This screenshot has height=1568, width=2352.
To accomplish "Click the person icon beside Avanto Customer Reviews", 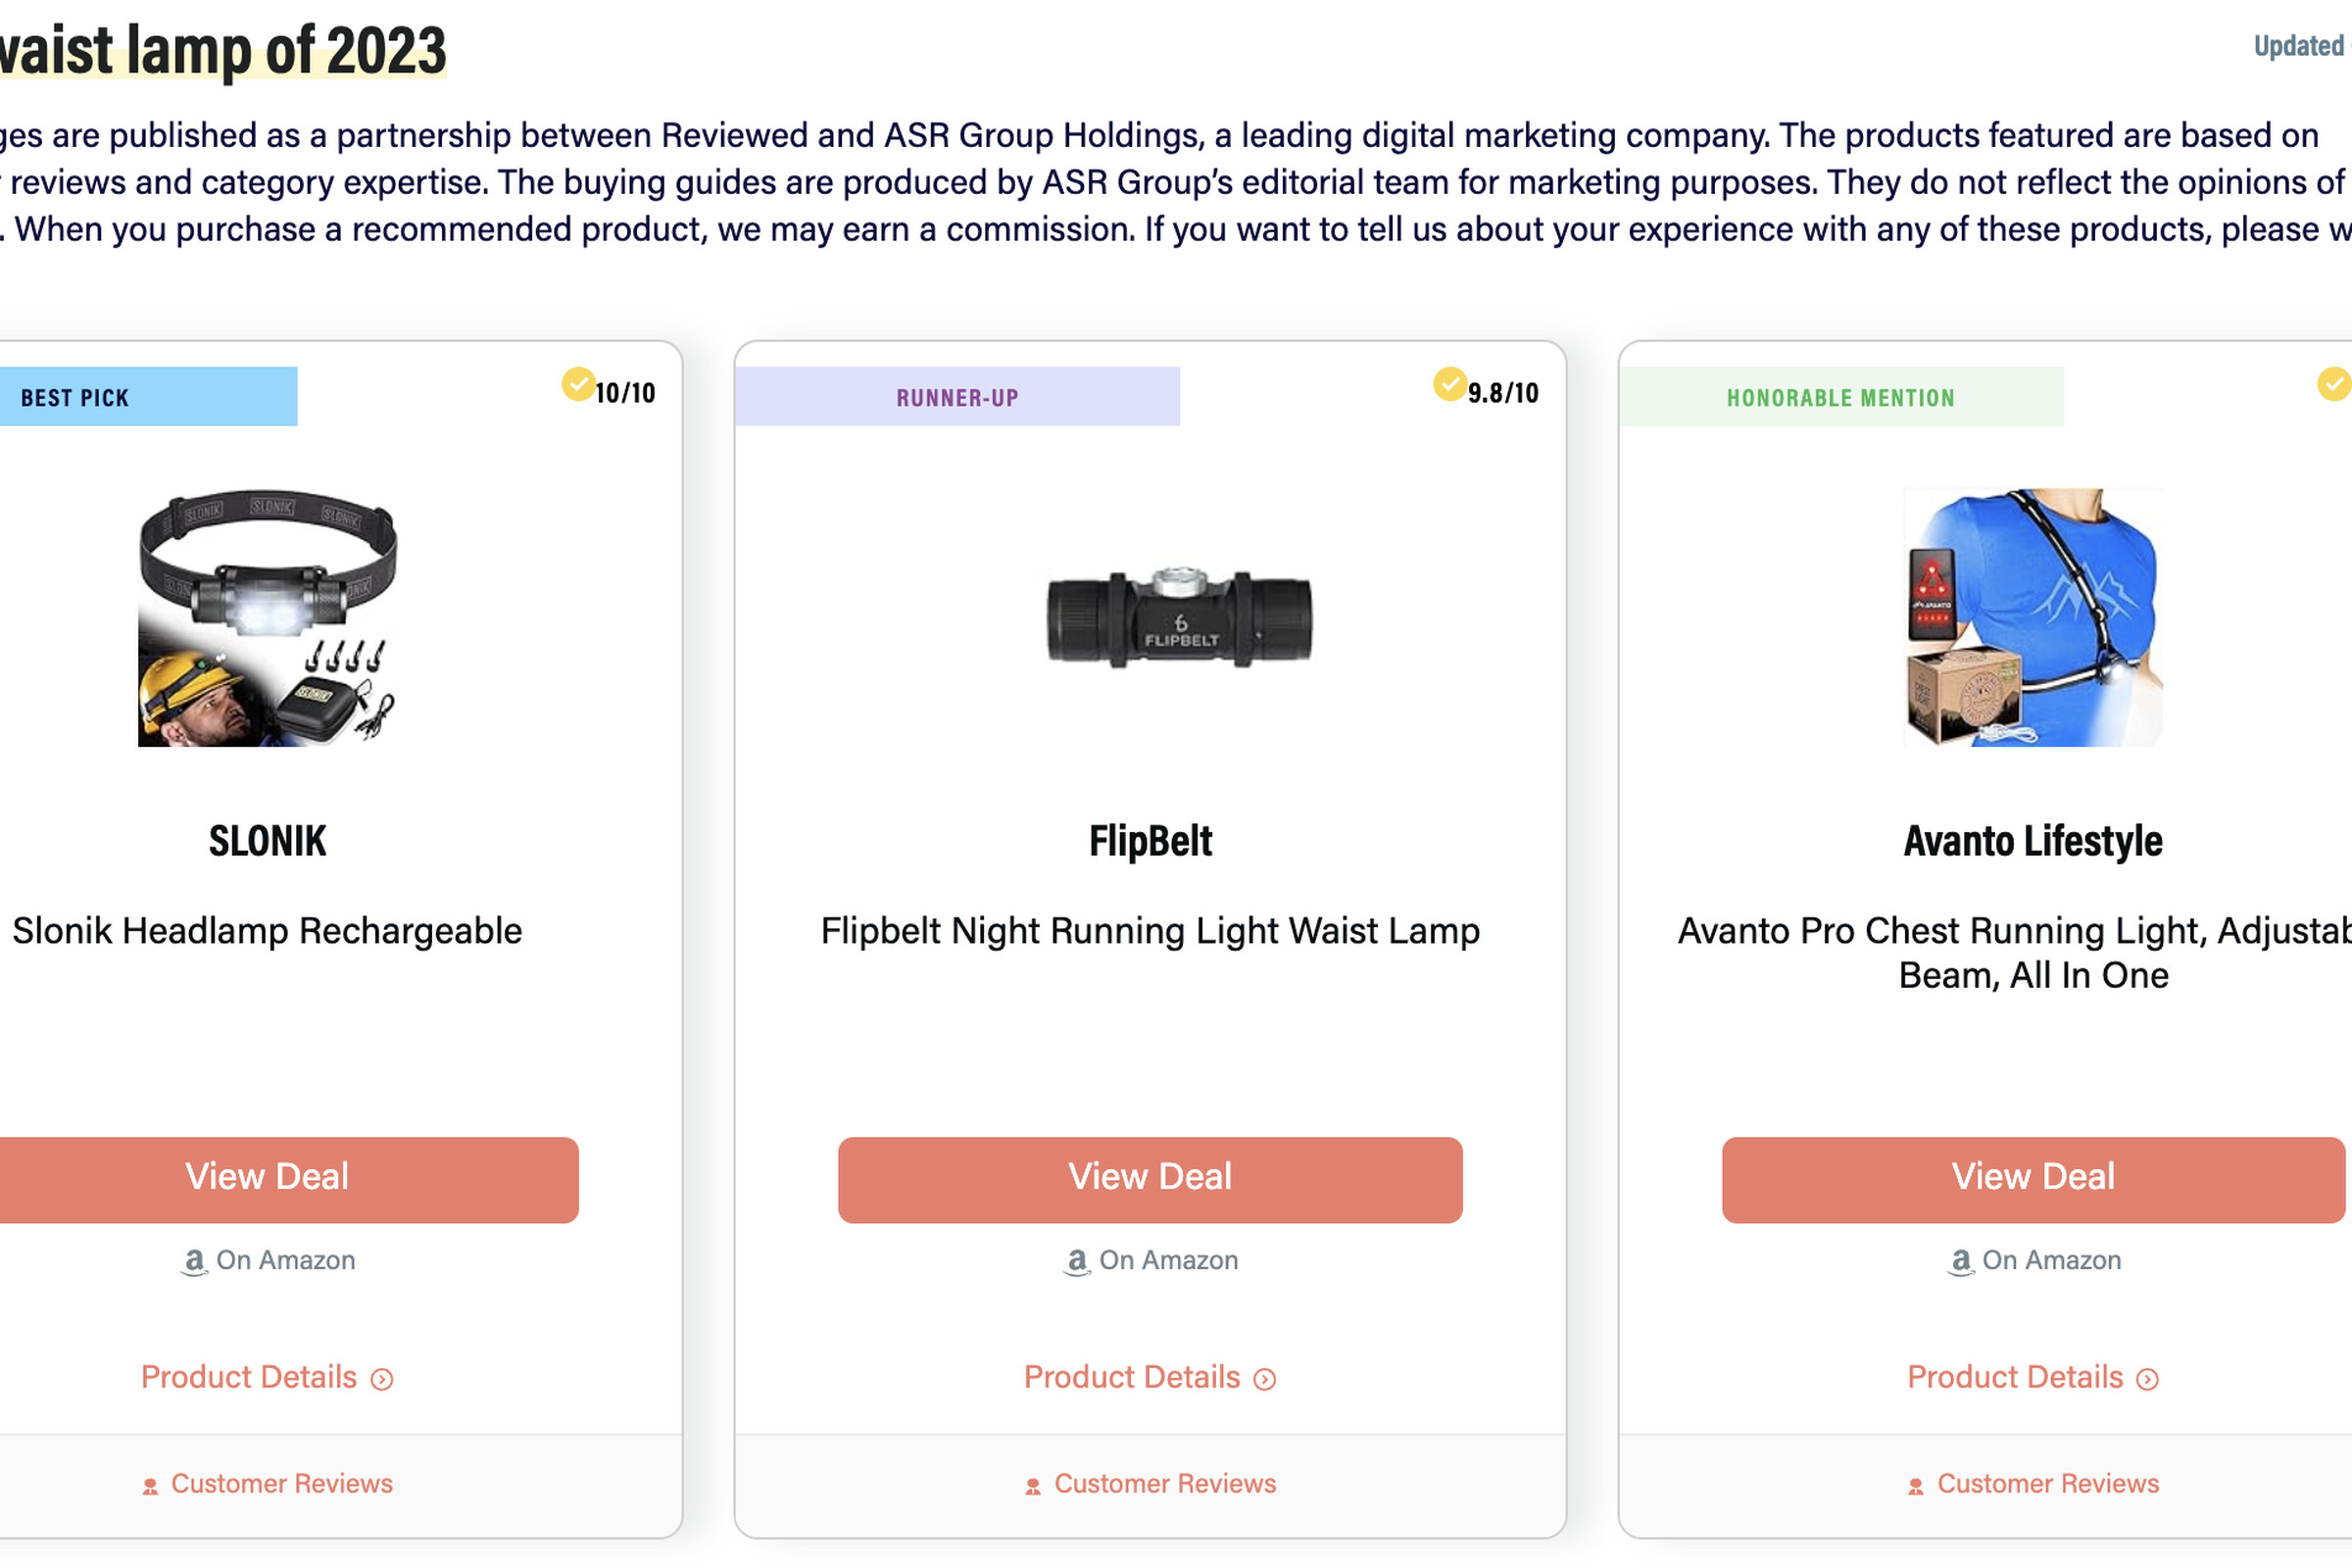I will click(1915, 1487).
